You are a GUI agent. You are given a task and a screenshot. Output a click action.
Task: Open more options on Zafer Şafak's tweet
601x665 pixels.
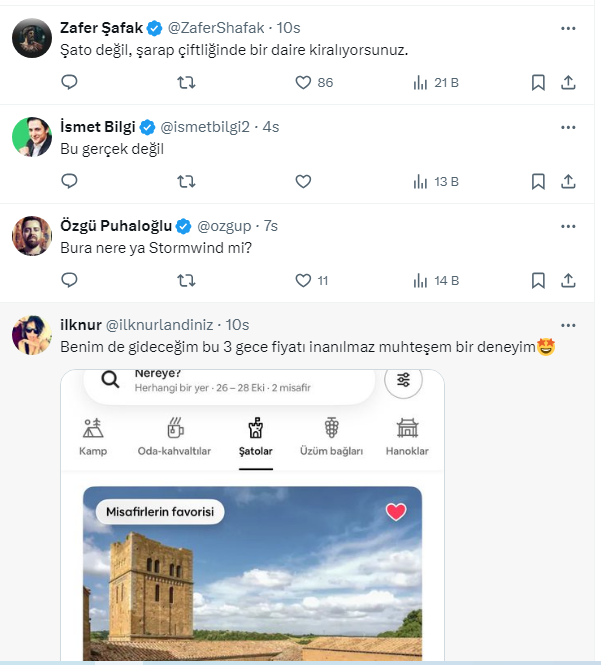point(568,28)
